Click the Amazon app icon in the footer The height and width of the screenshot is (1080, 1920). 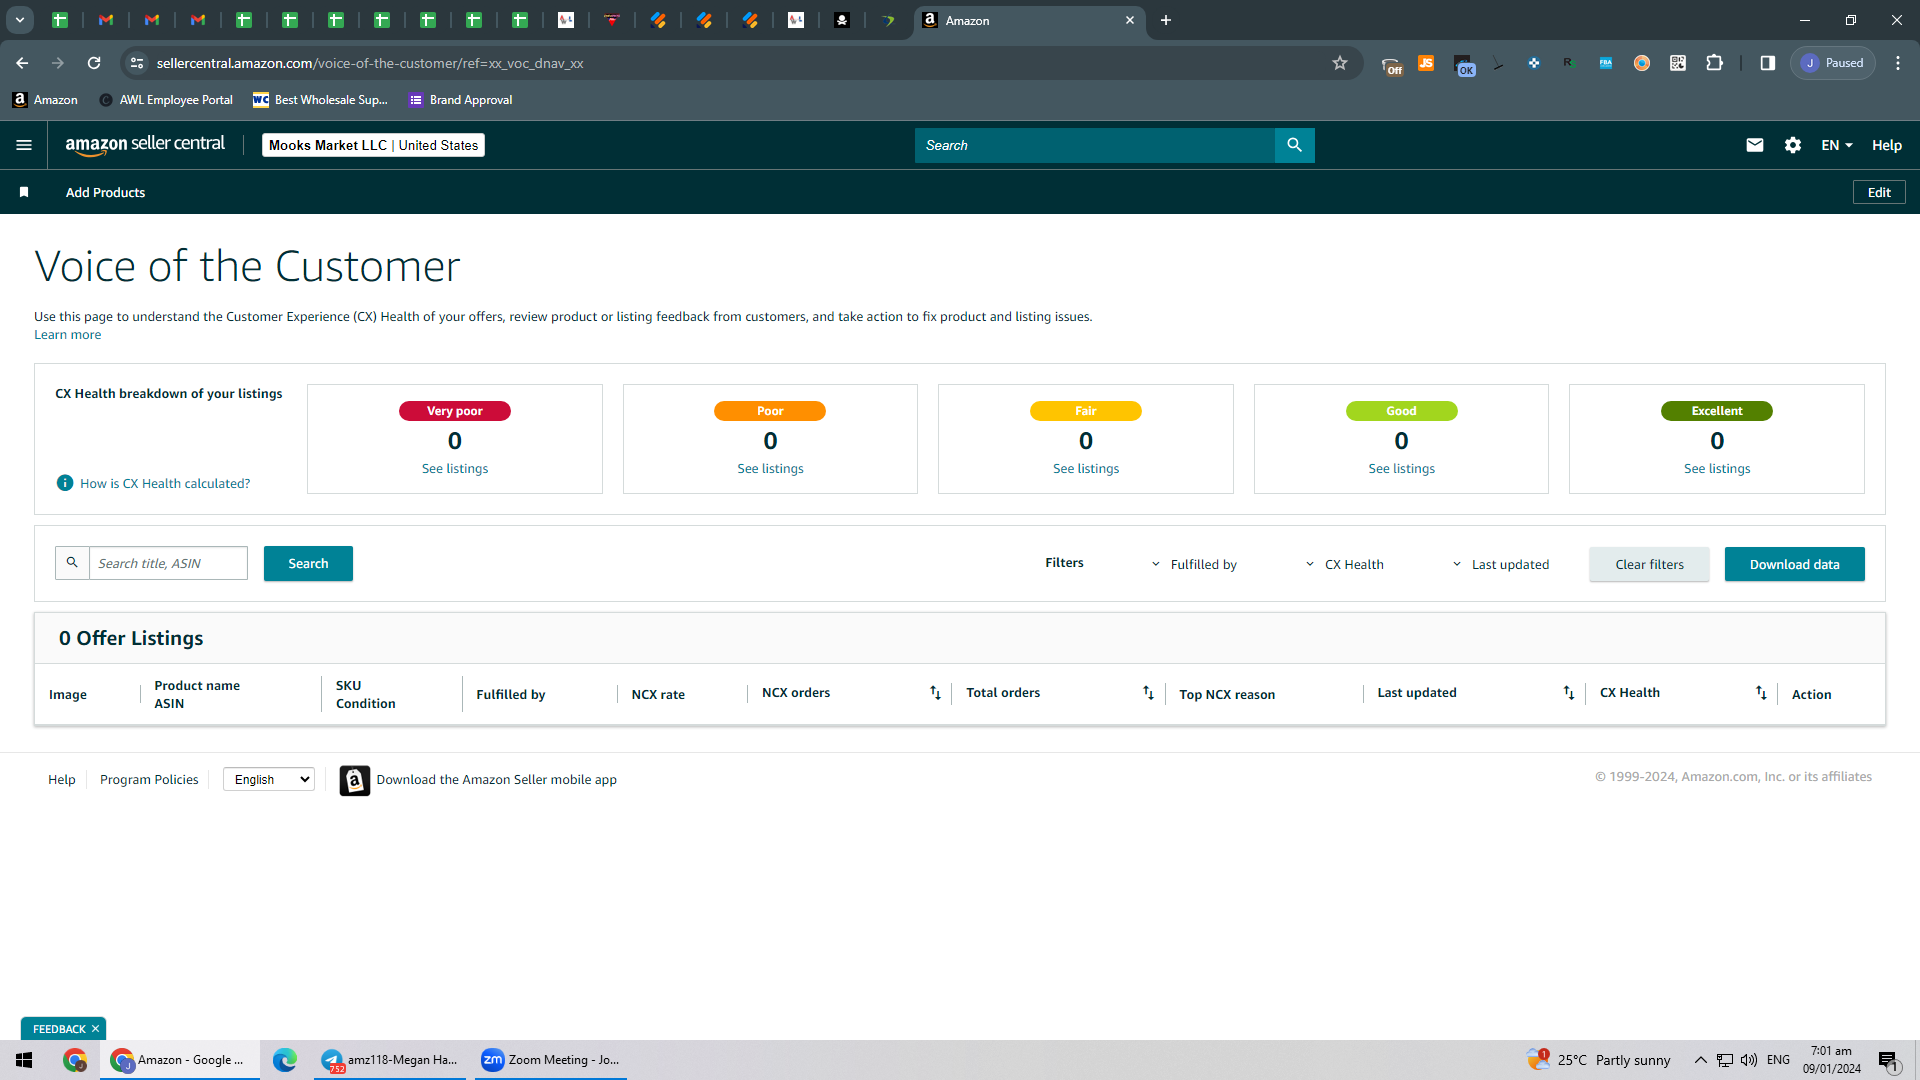tap(354, 780)
